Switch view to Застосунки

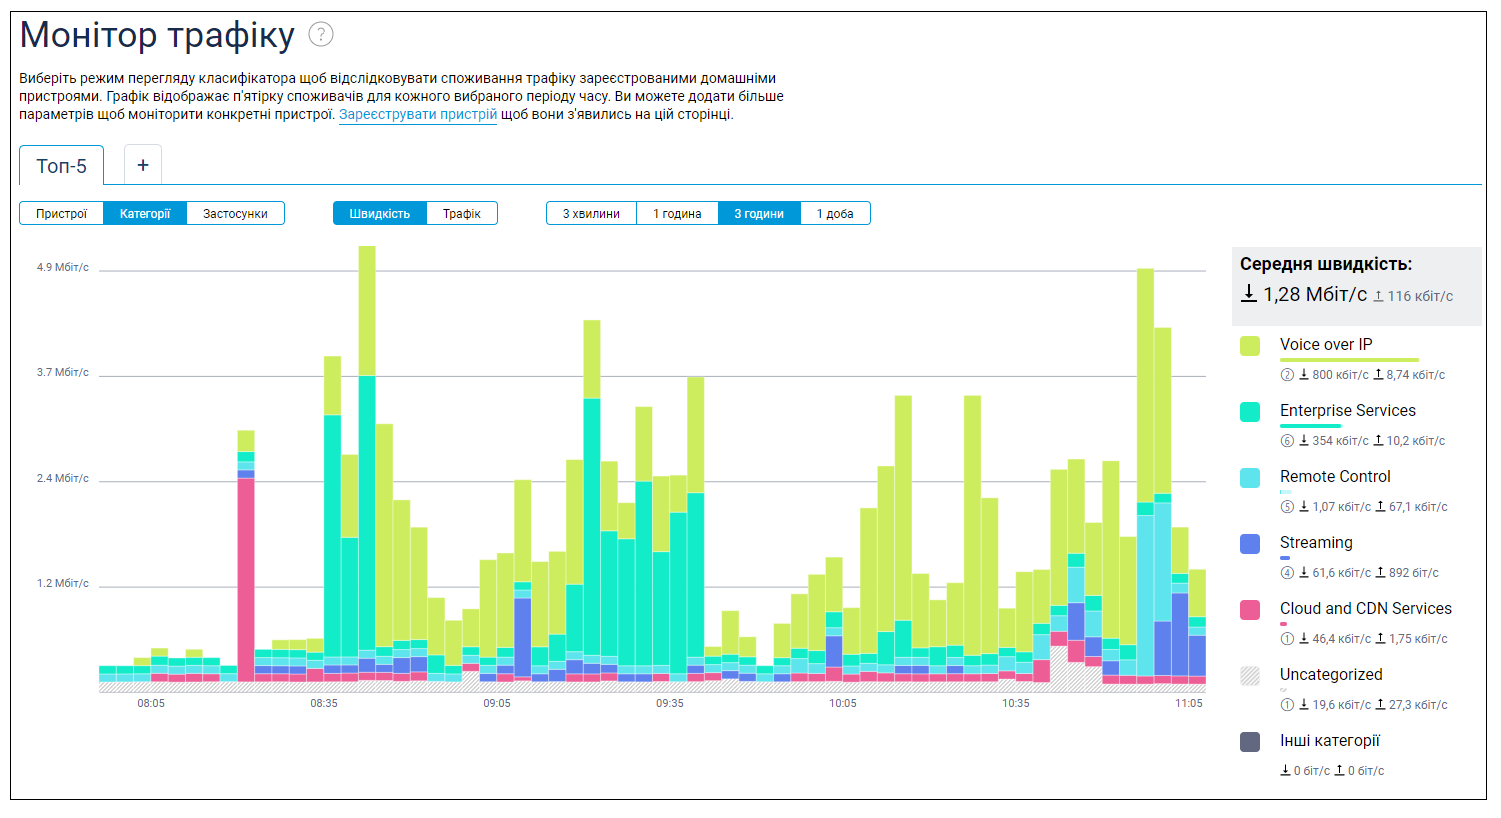(235, 213)
